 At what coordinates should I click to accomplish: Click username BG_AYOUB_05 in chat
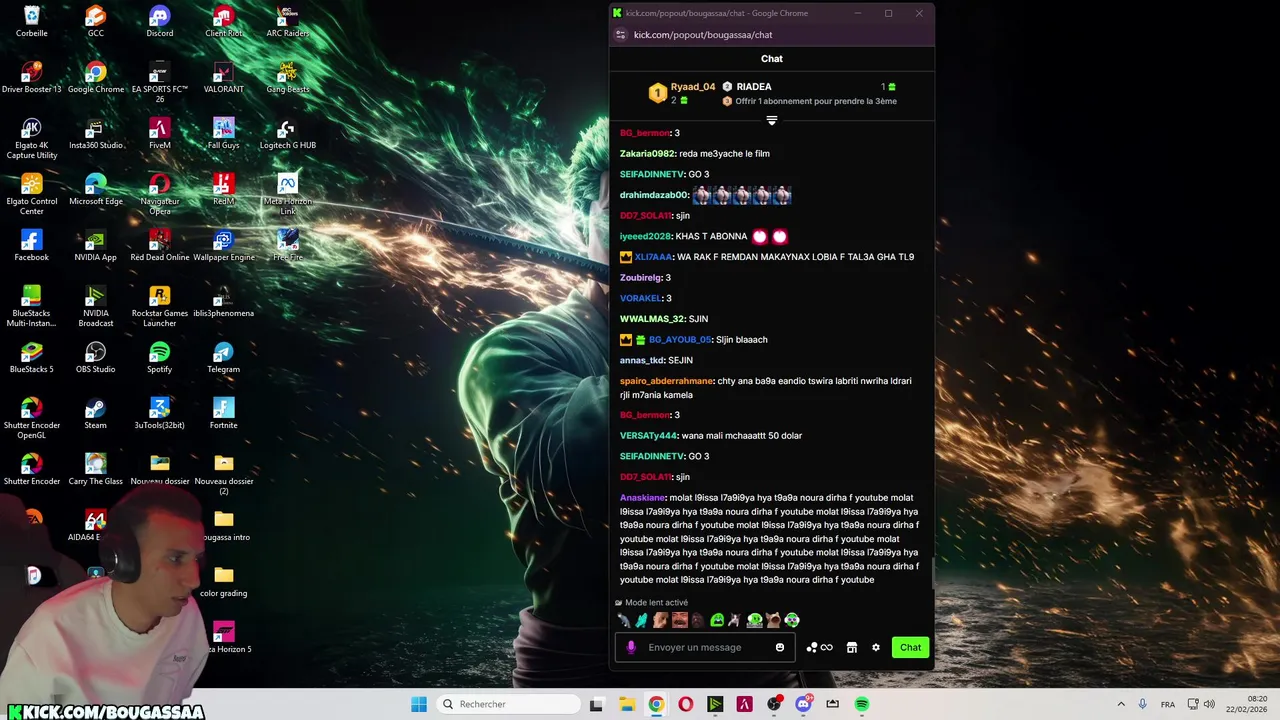coord(680,340)
